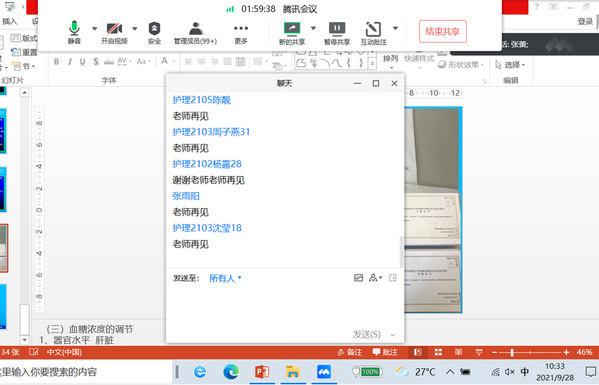
Task: Click the red 结束共享 button
Action: click(x=442, y=31)
